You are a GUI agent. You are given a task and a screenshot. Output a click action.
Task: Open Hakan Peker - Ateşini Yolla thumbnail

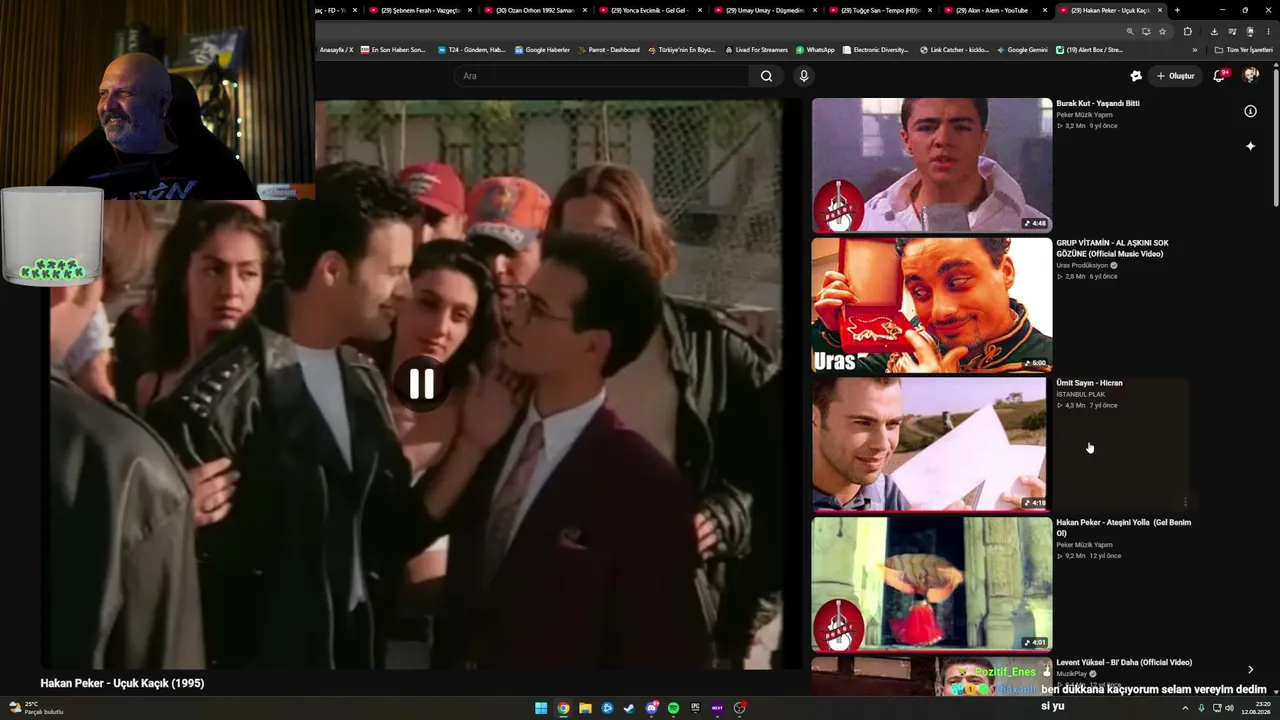(932, 584)
